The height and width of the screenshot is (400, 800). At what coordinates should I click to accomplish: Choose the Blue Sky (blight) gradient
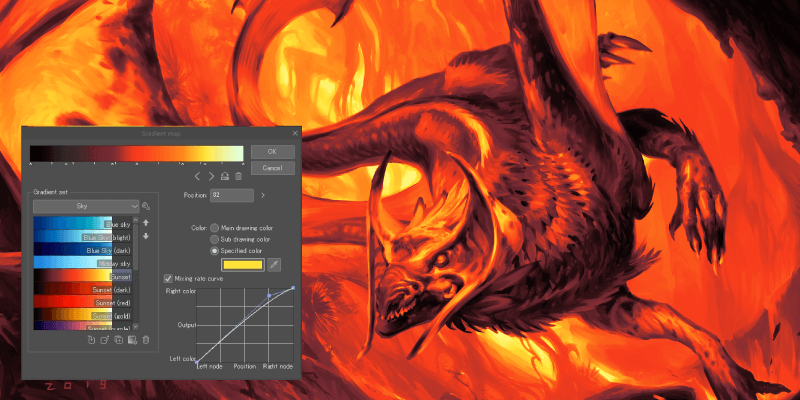83,237
